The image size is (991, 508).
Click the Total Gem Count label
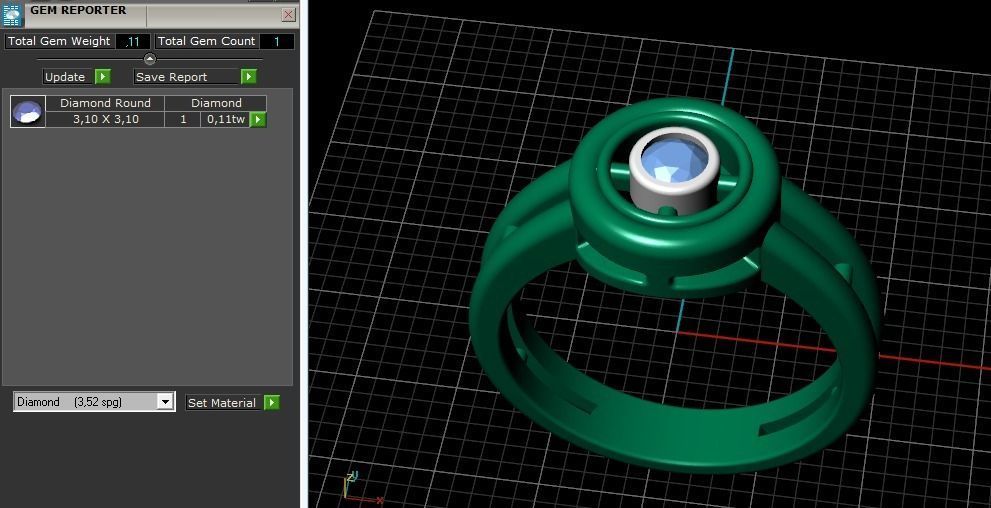coord(207,41)
